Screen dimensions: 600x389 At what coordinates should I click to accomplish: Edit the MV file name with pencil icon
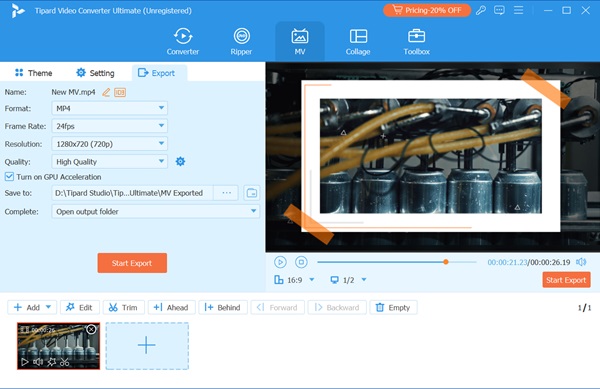106,92
